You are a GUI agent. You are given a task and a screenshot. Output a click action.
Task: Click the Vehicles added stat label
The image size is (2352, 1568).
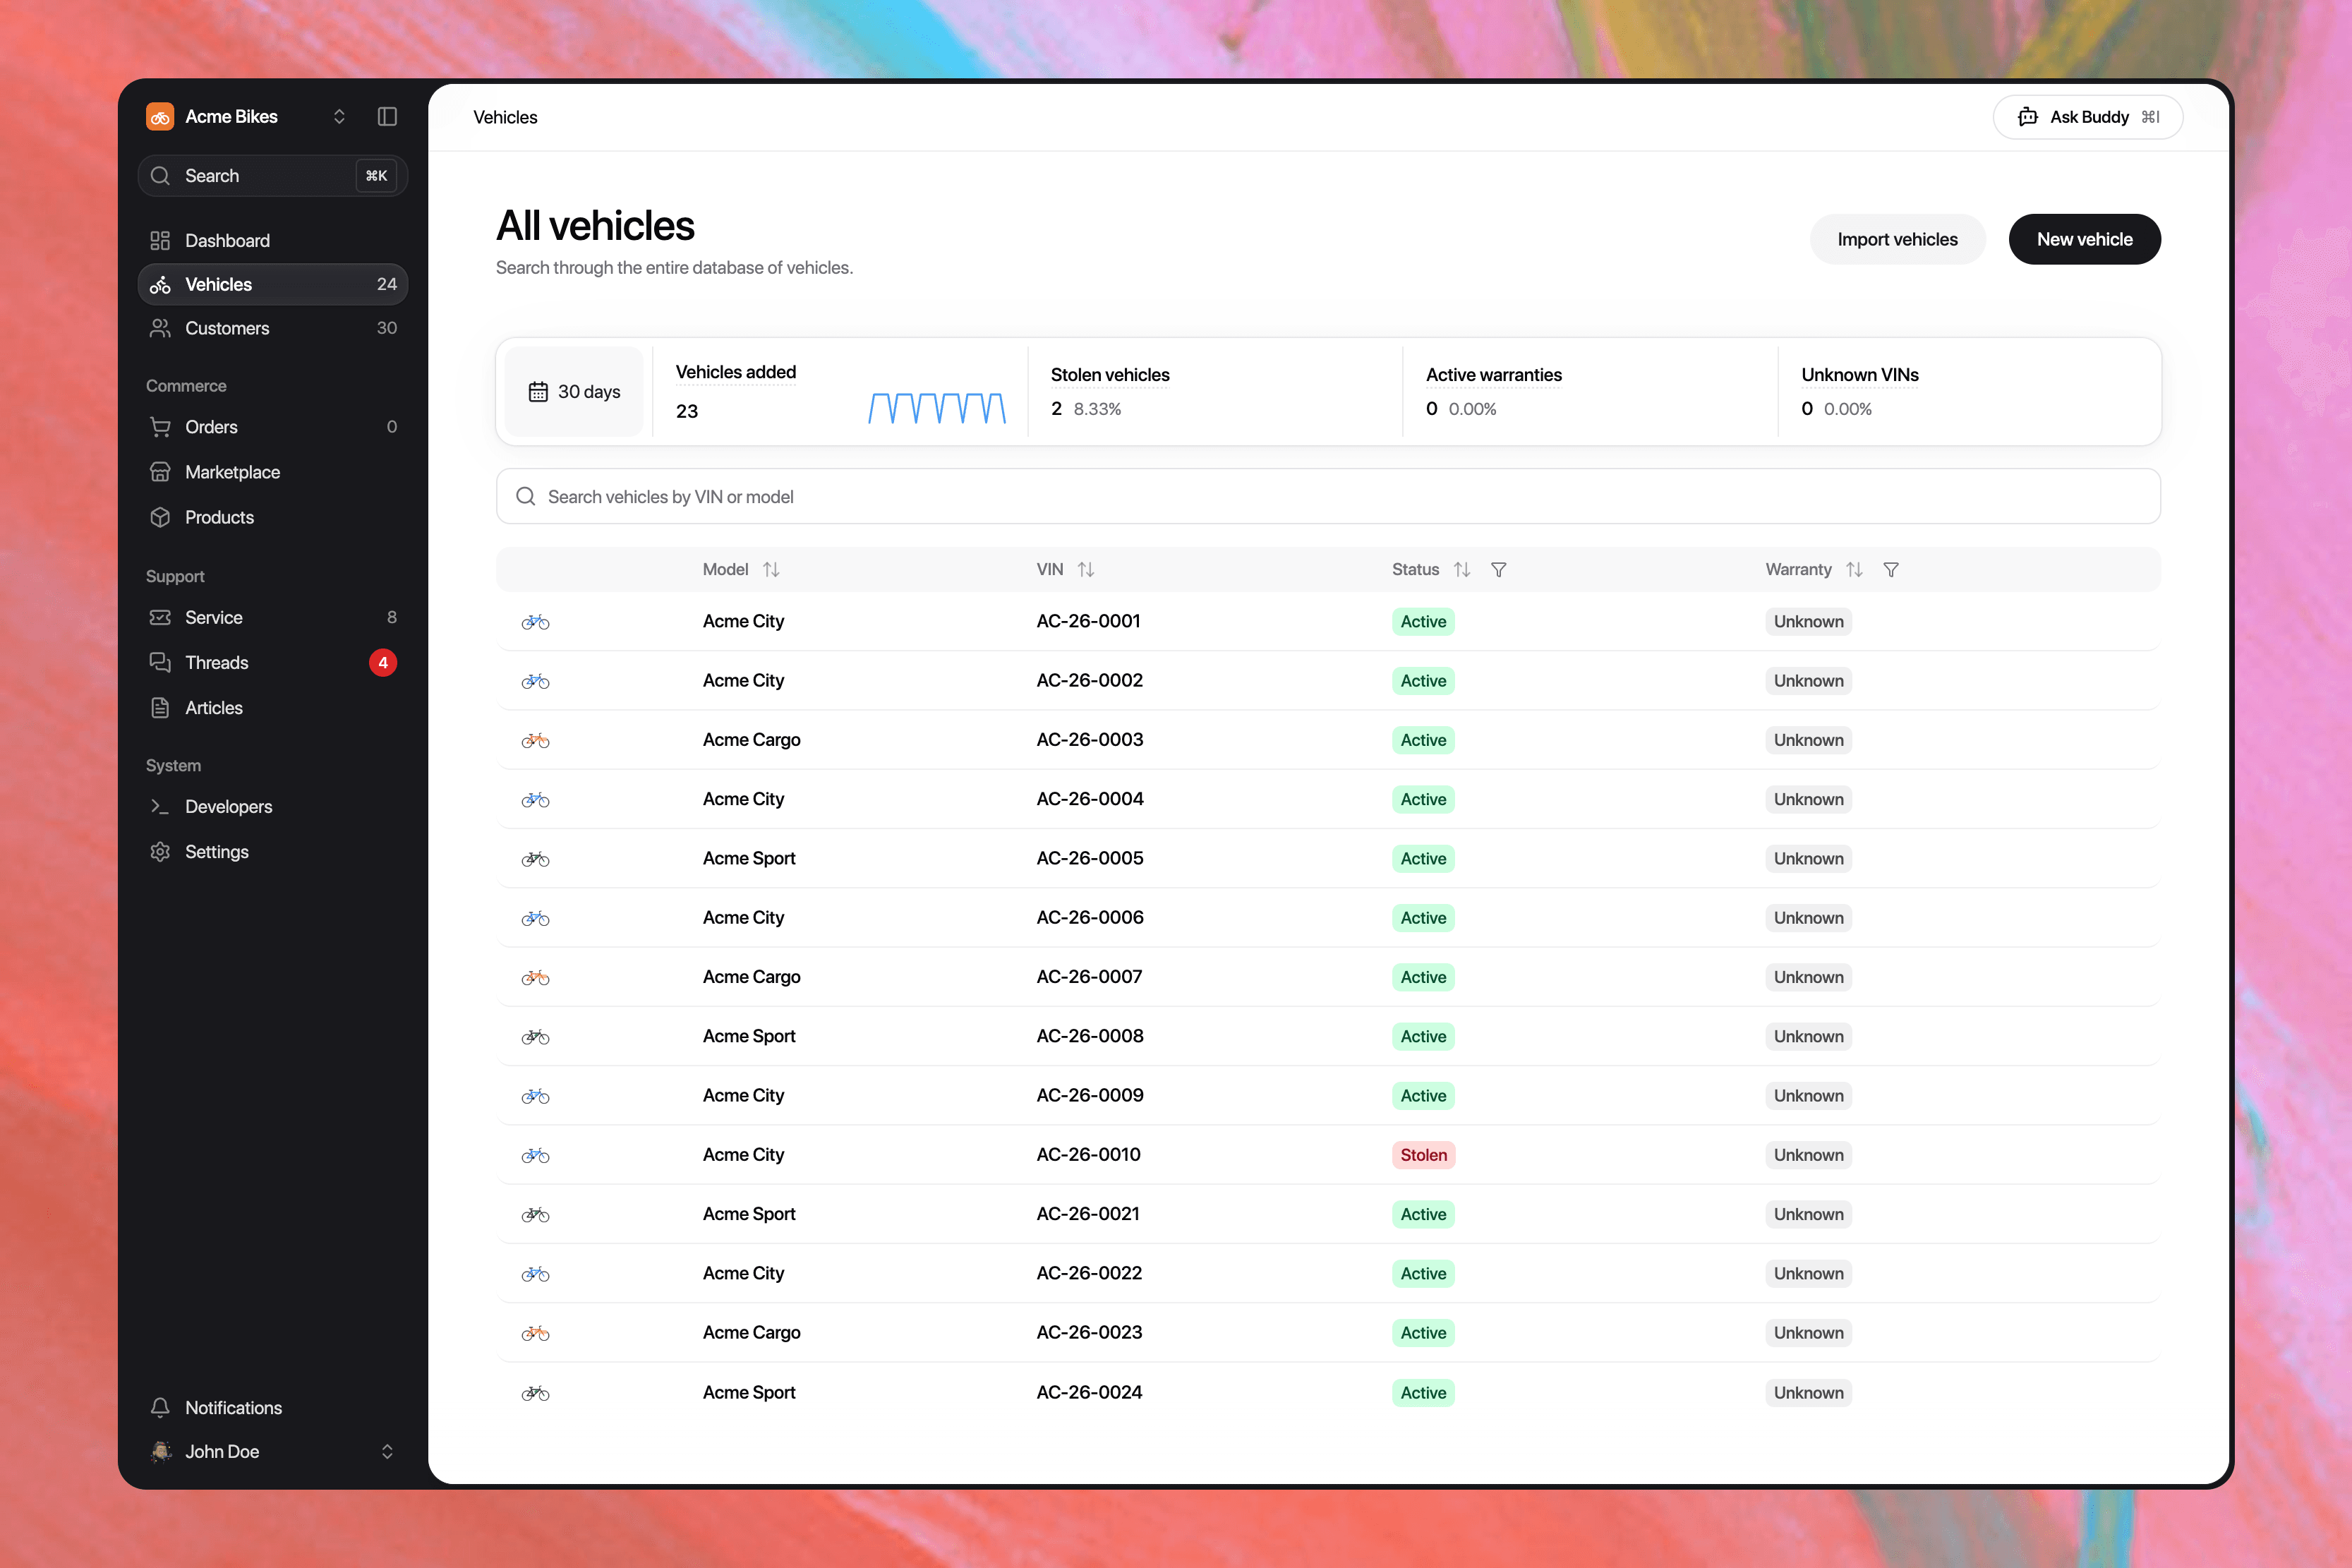point(736,372)
